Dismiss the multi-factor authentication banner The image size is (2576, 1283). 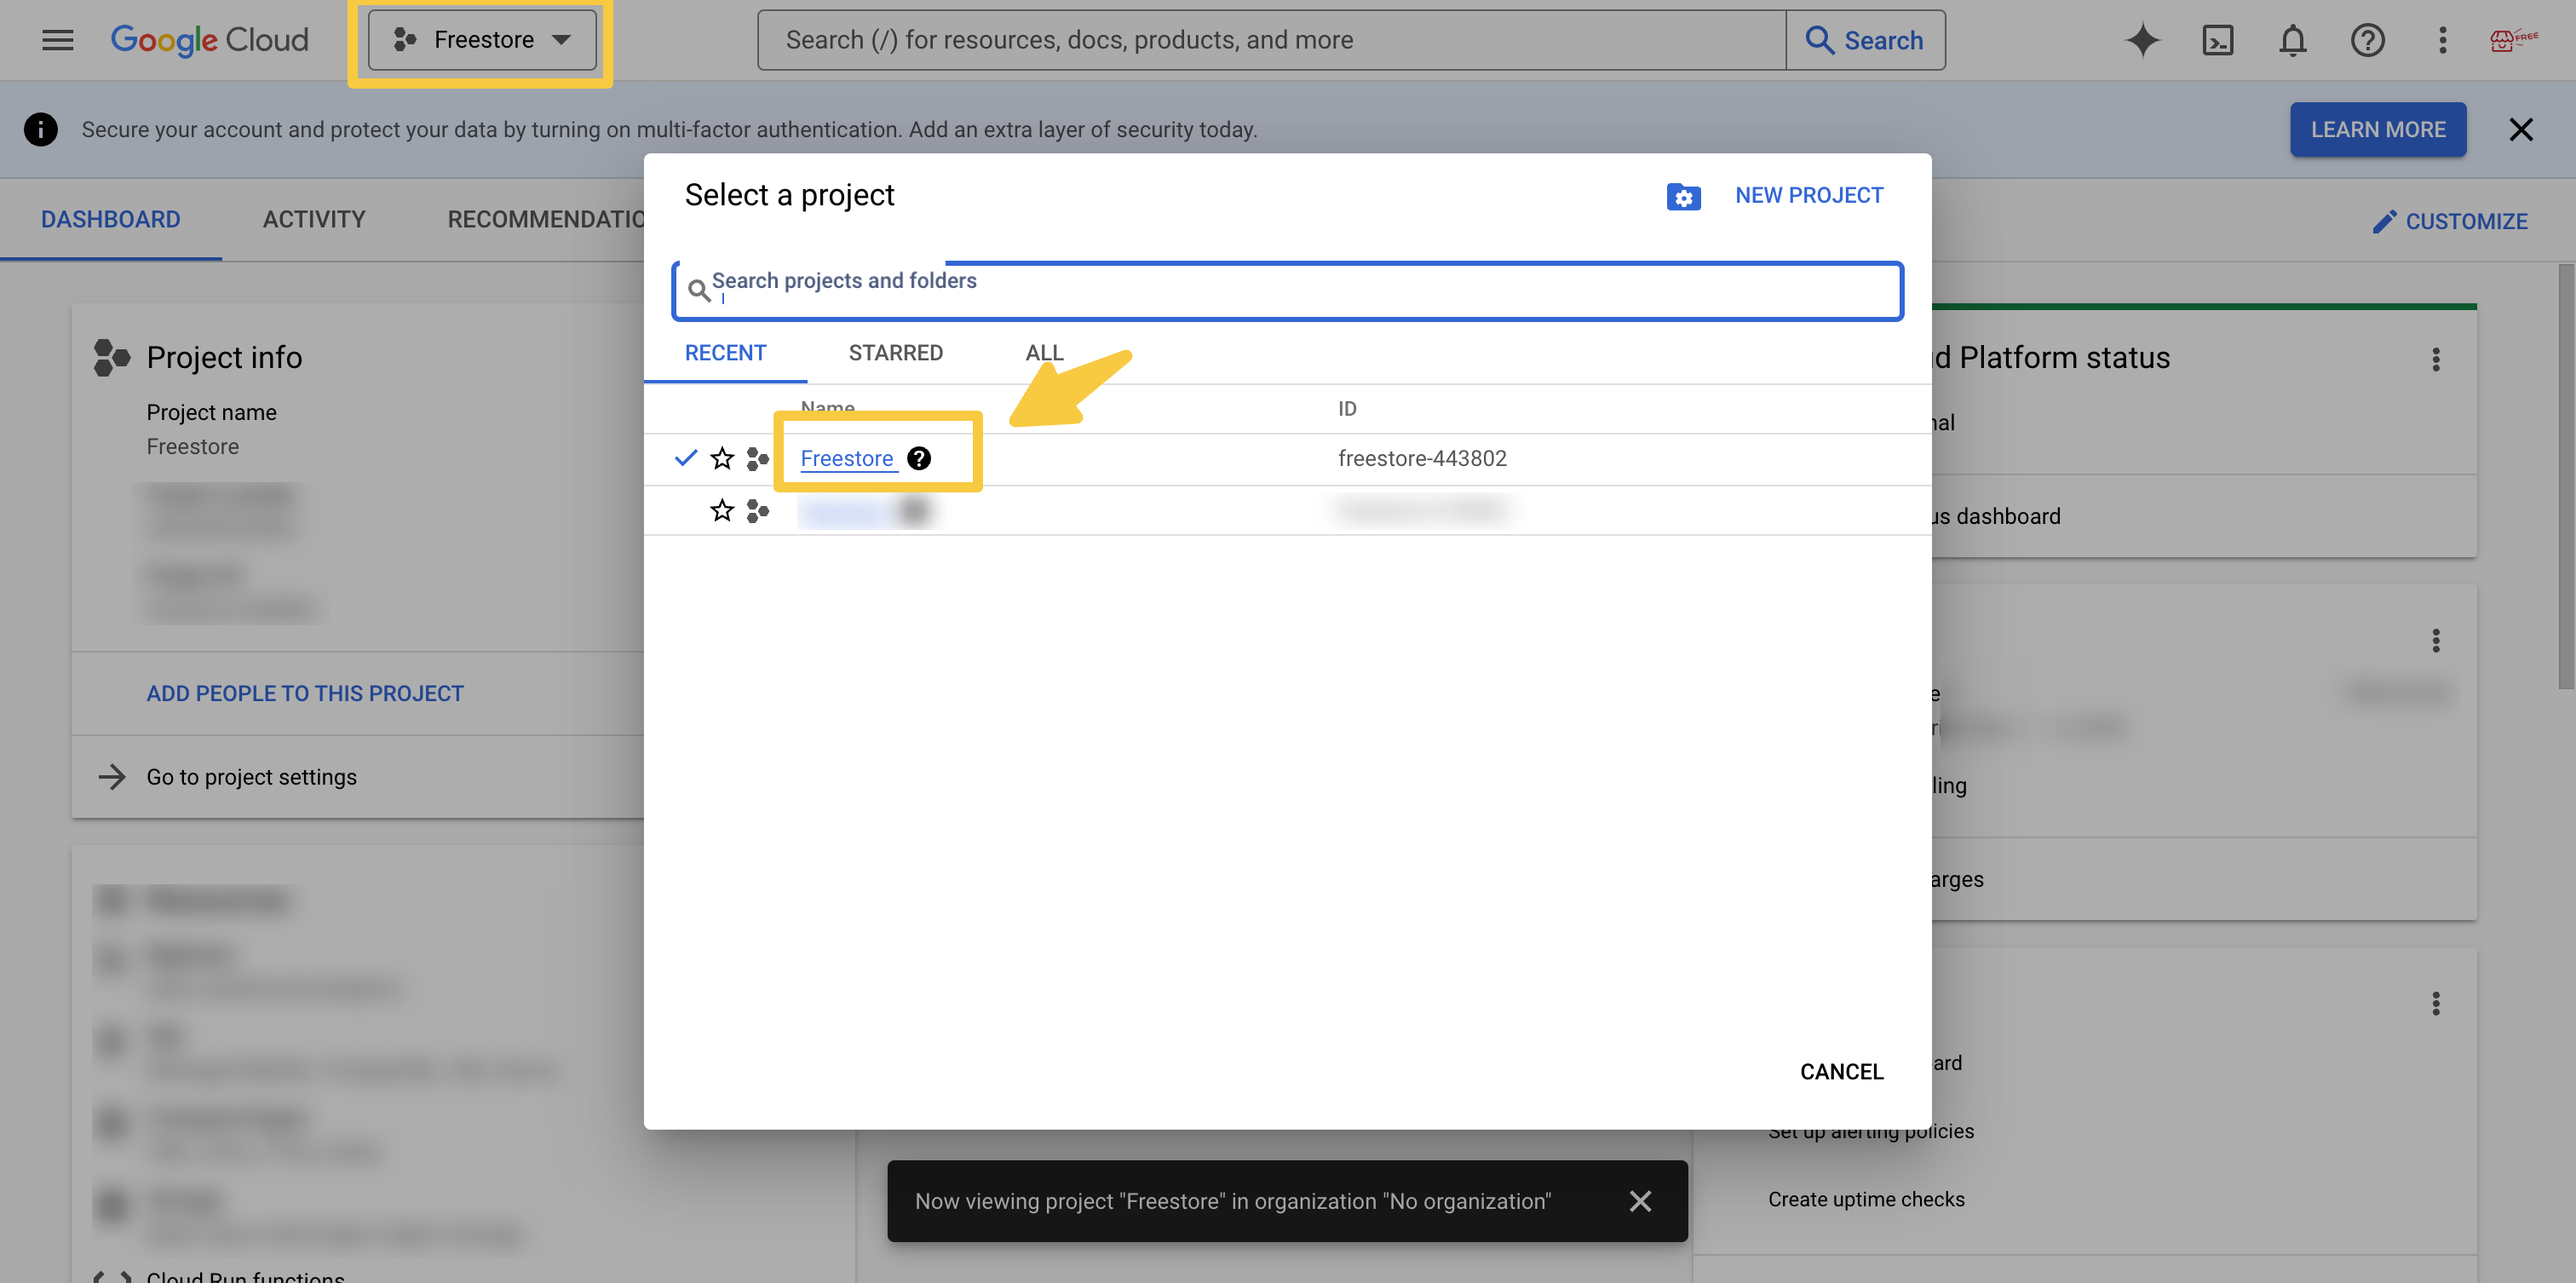2520,130
